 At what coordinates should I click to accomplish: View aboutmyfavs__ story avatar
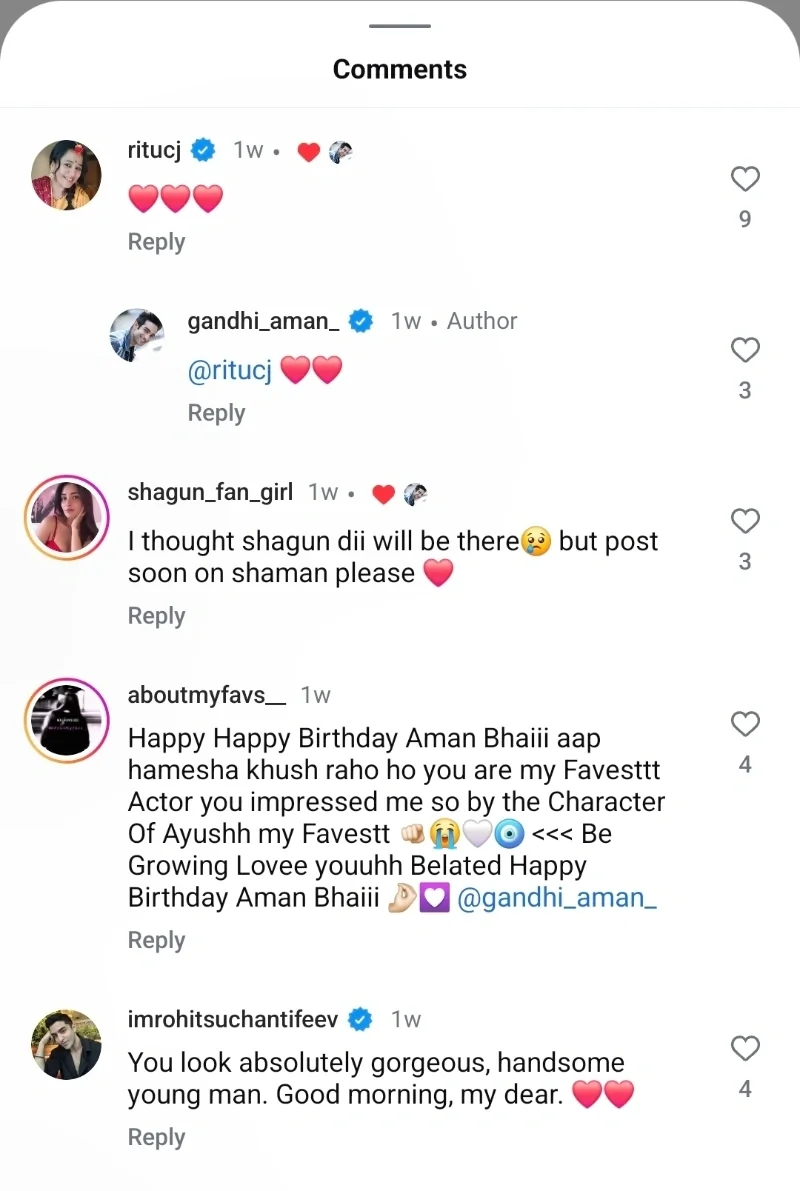pyautogui.click(x=67, y=720)
